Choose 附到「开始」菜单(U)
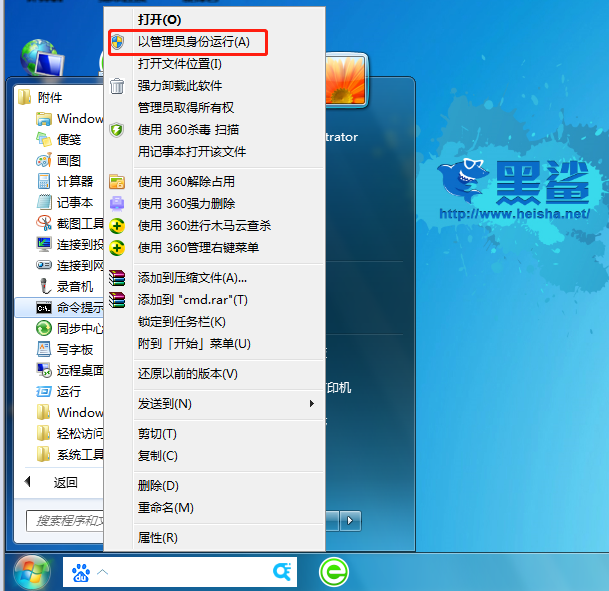Screen dimensions: 609x591 [x=214, y=344]
